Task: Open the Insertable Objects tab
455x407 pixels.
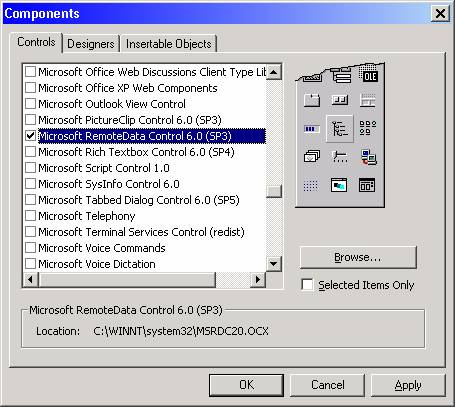Action: pyautogui.click(x=169, y=44)
